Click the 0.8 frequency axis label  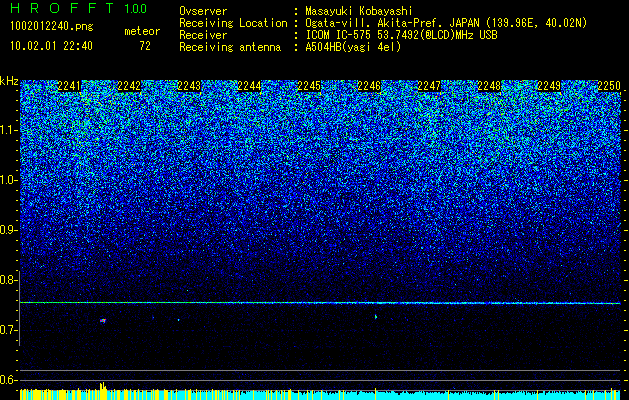coord(8,280)
